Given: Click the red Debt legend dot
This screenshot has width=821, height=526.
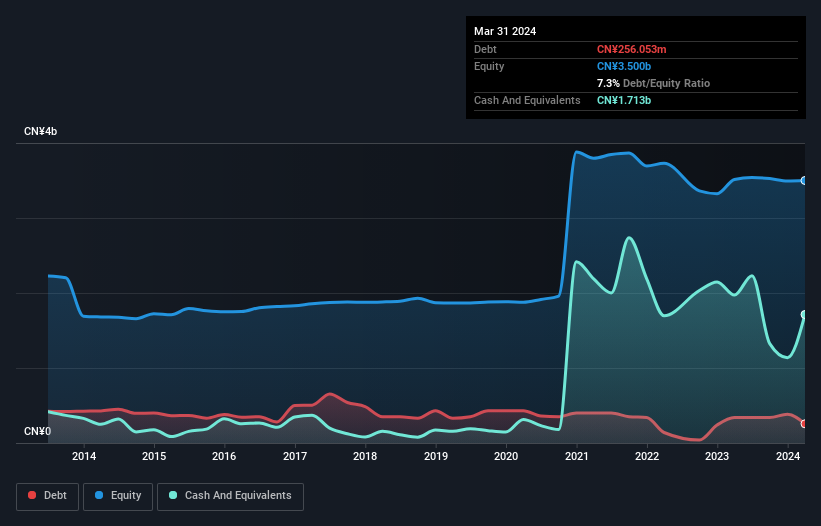Looking at the screenshot, I should (x=32, y=495).
